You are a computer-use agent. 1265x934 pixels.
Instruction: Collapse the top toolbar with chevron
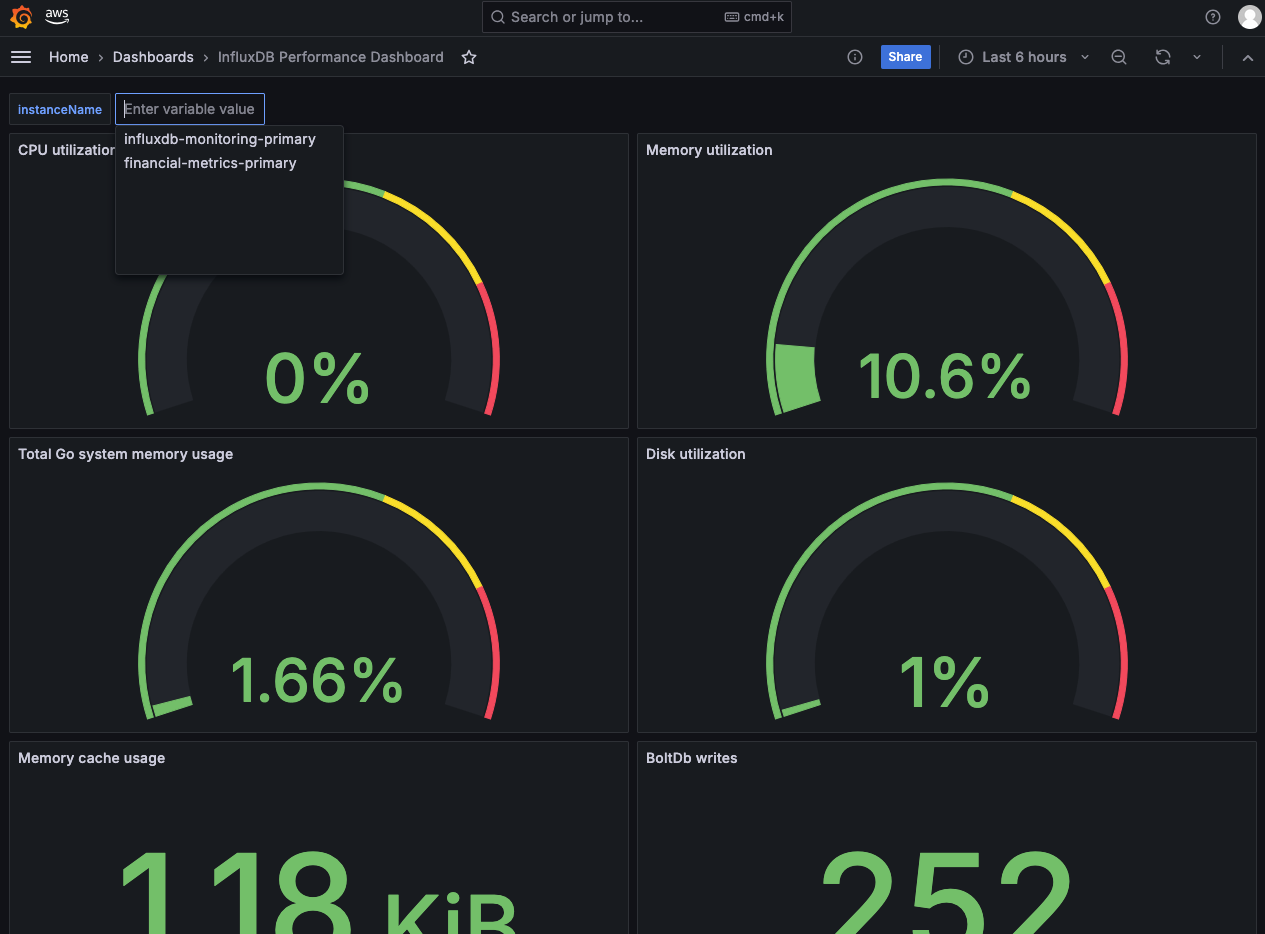tap(1248, 58)
